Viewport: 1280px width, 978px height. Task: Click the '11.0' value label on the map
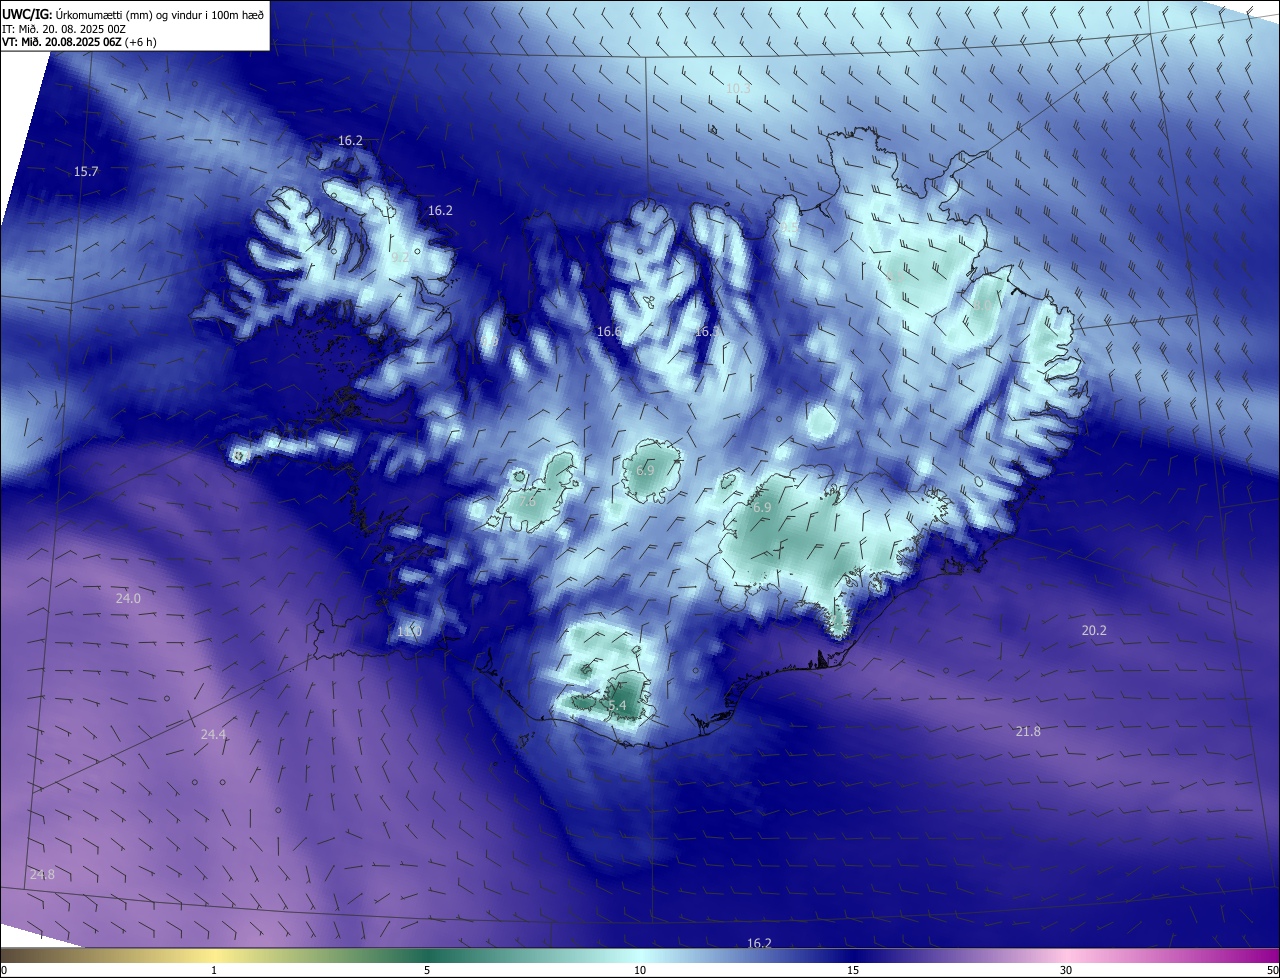[x=409, y=632]
